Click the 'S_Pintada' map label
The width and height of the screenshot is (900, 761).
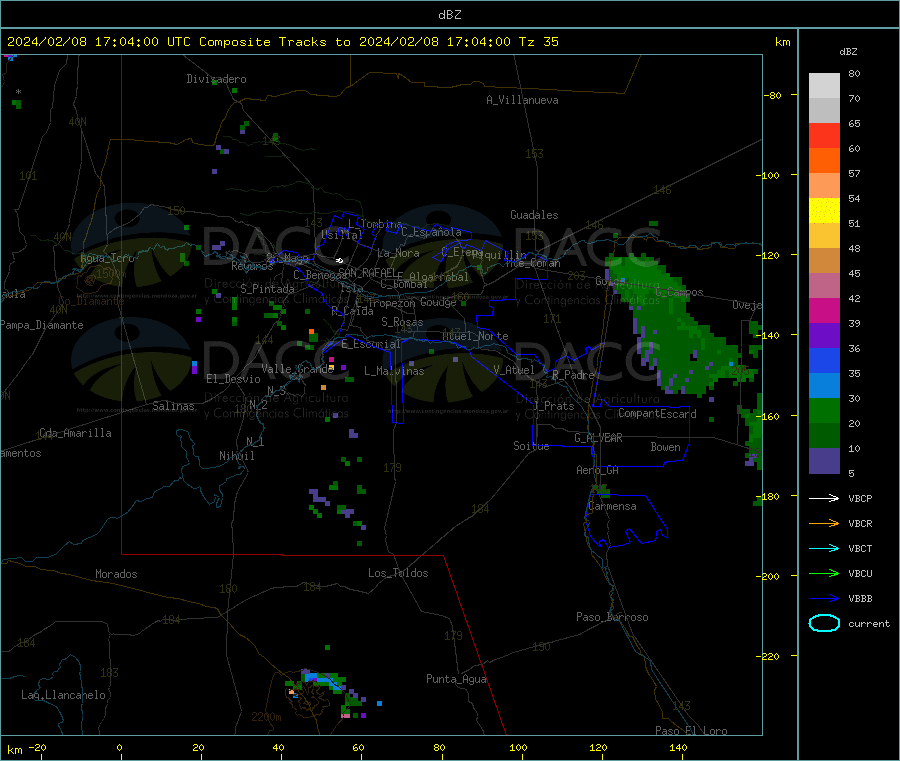(267, 289)
